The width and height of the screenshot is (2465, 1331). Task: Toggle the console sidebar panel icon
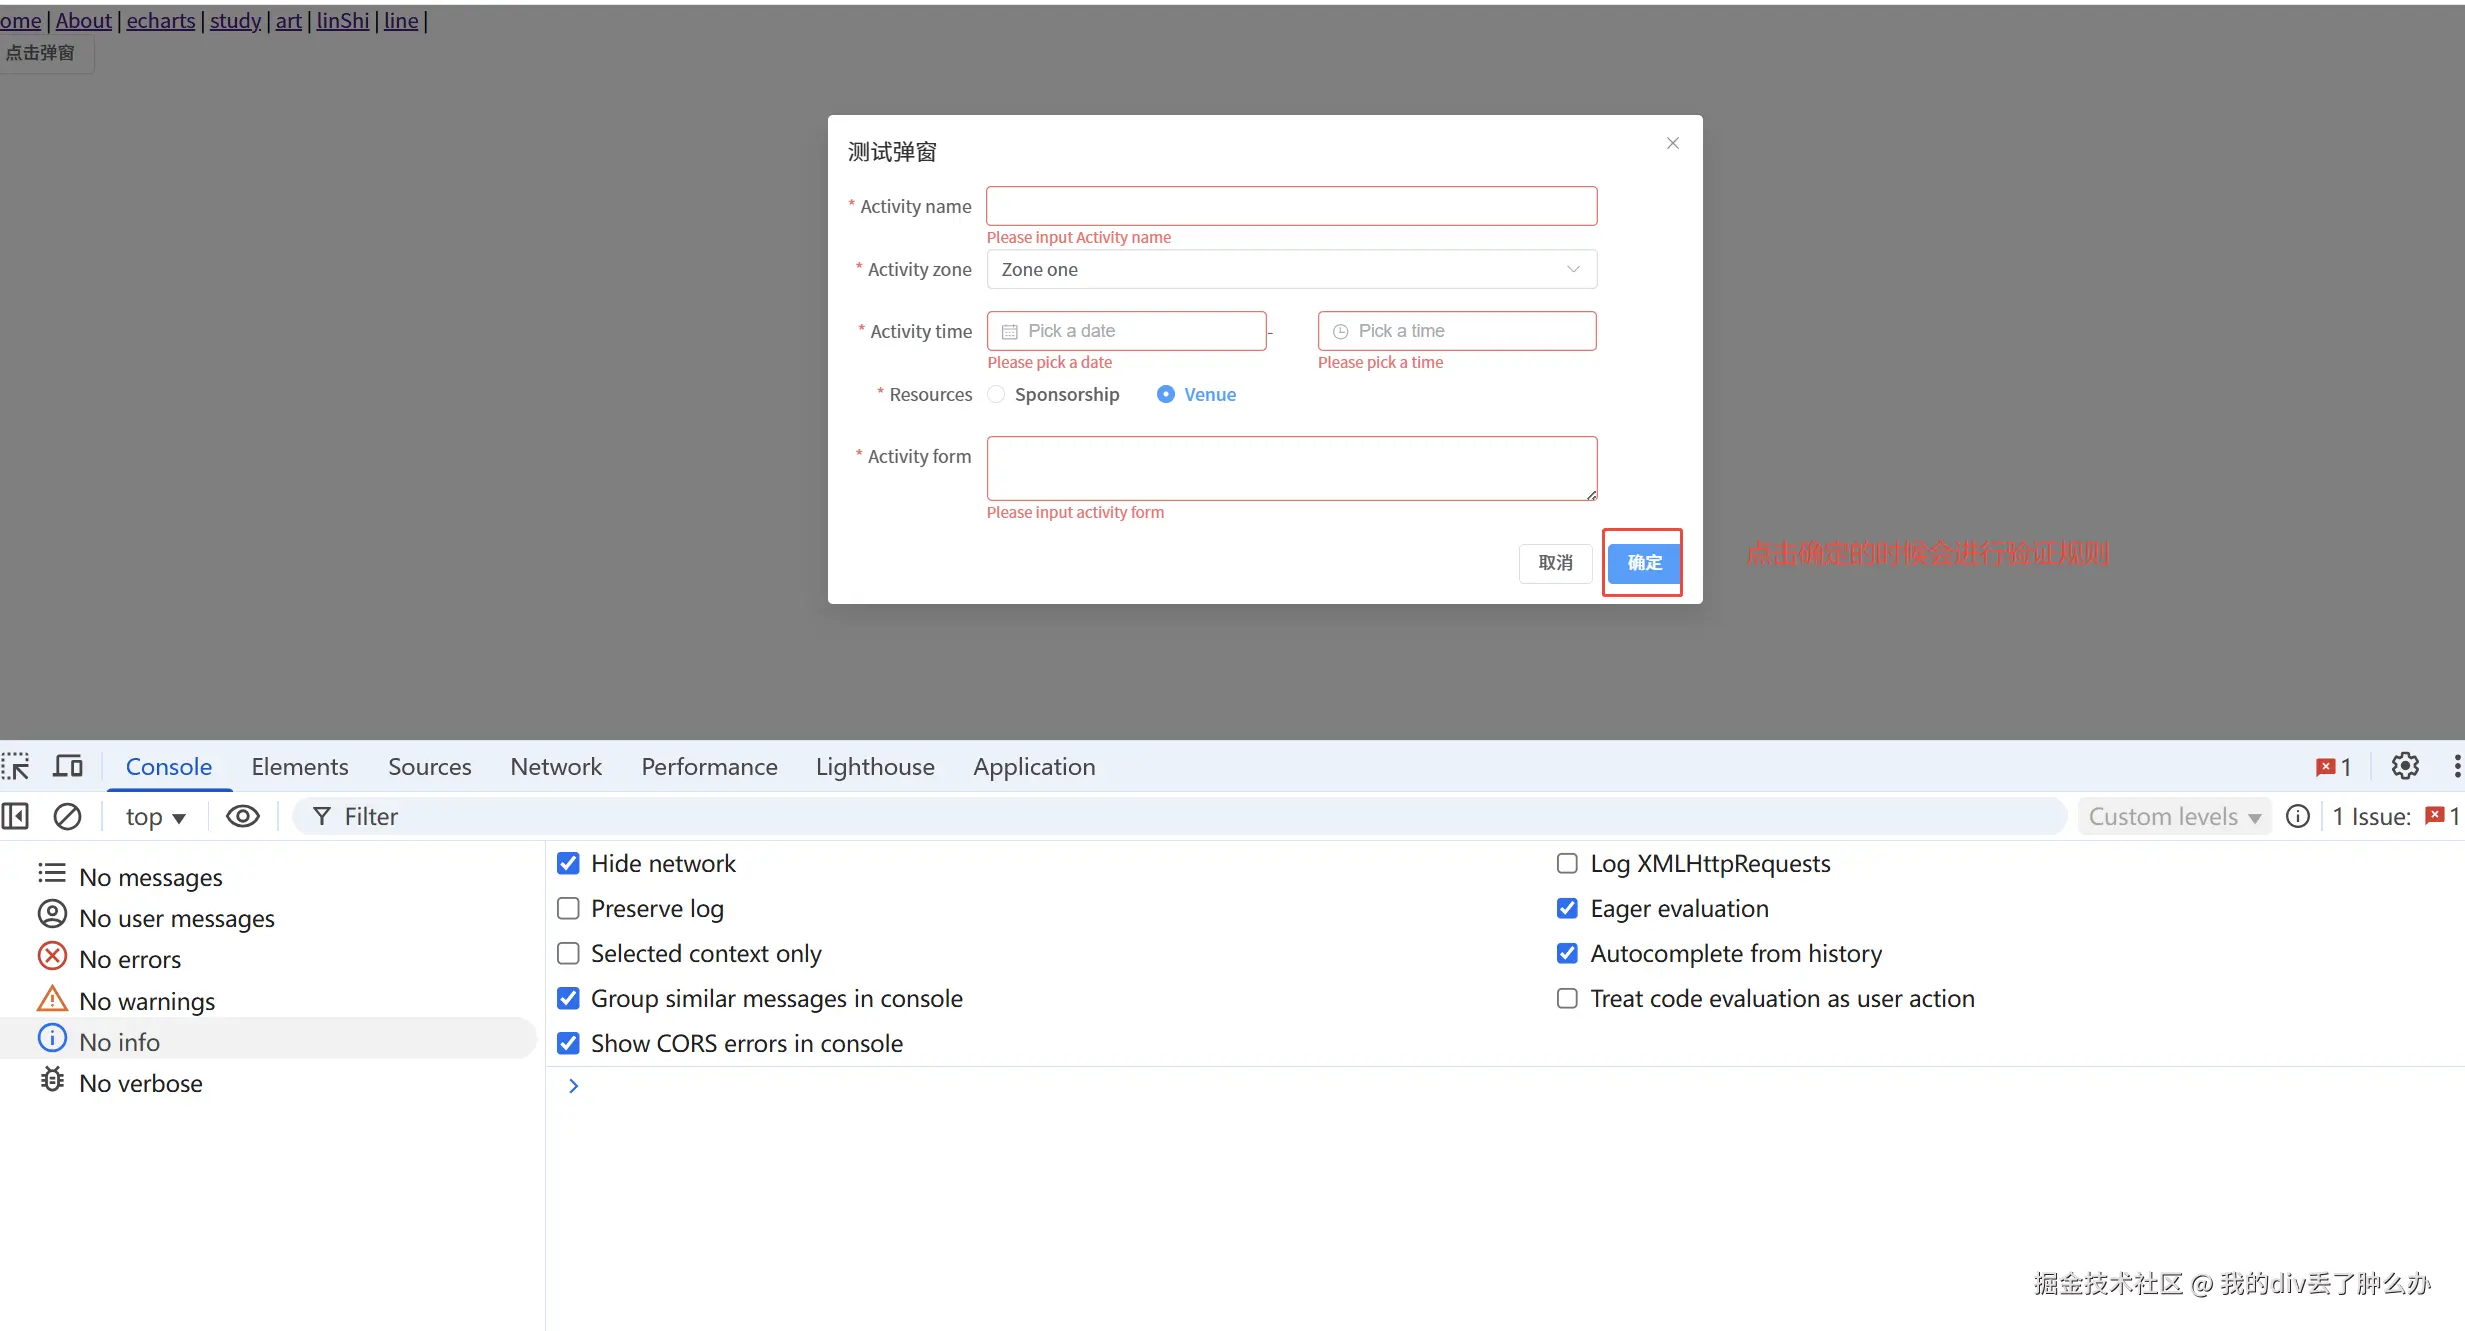(x=16, y=817)
